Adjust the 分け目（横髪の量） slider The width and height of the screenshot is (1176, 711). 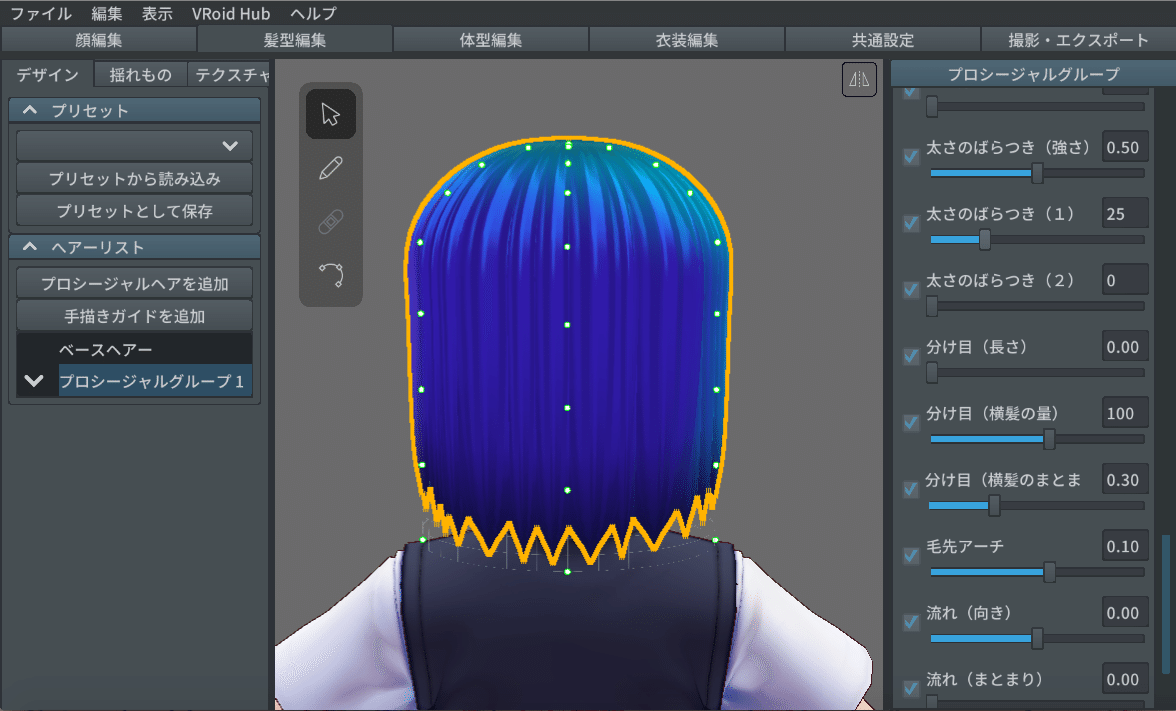[1037, 440]
